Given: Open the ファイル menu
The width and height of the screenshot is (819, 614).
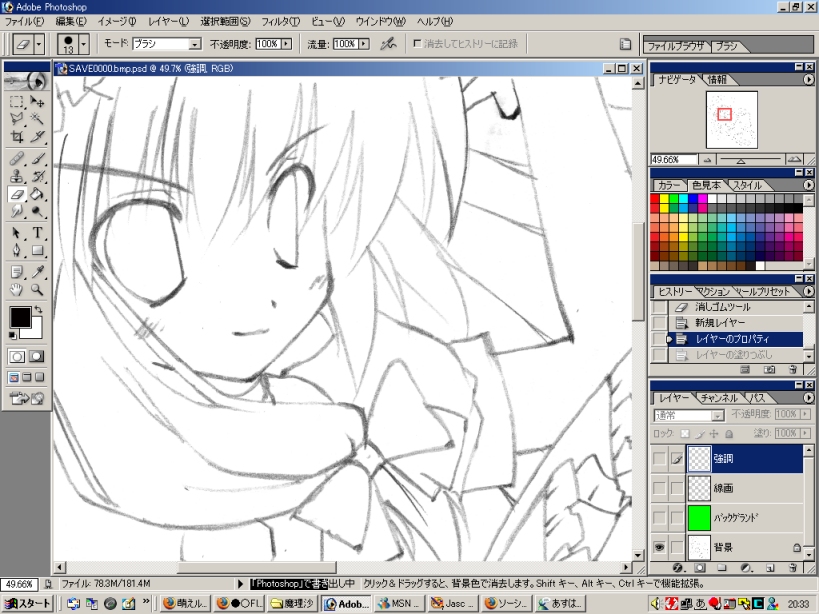Looking at the screenshot, I should coord(24,21).
